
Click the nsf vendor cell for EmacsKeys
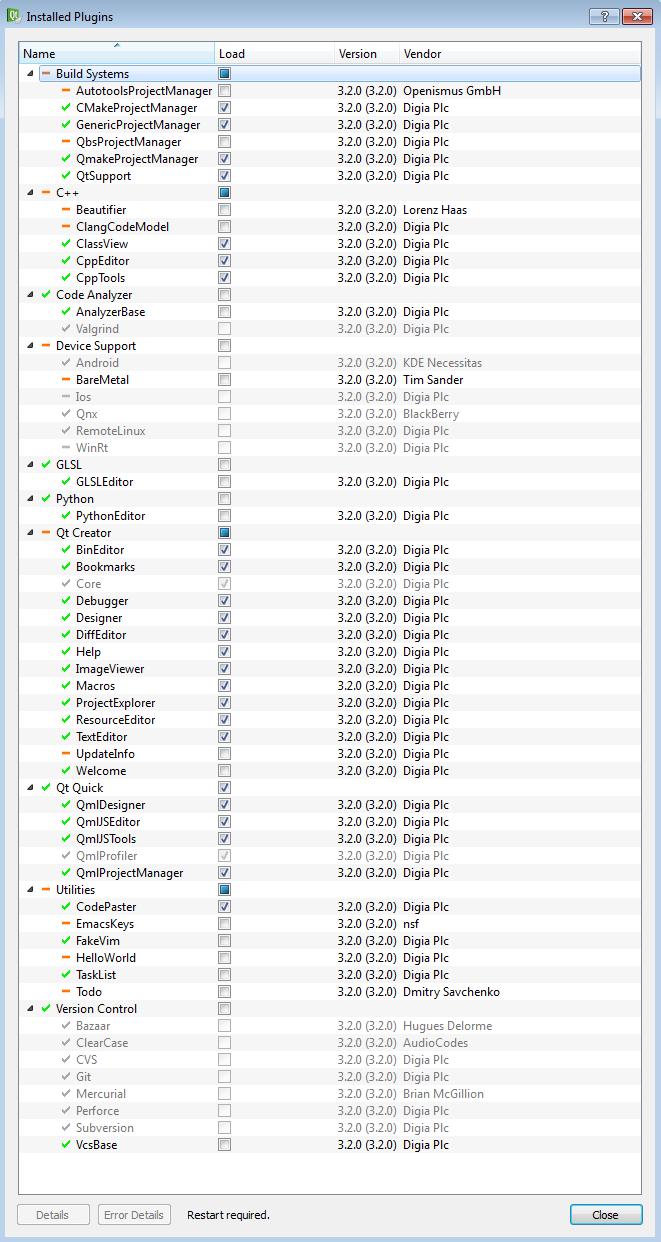pyautogui.click(x=412, y=924)
